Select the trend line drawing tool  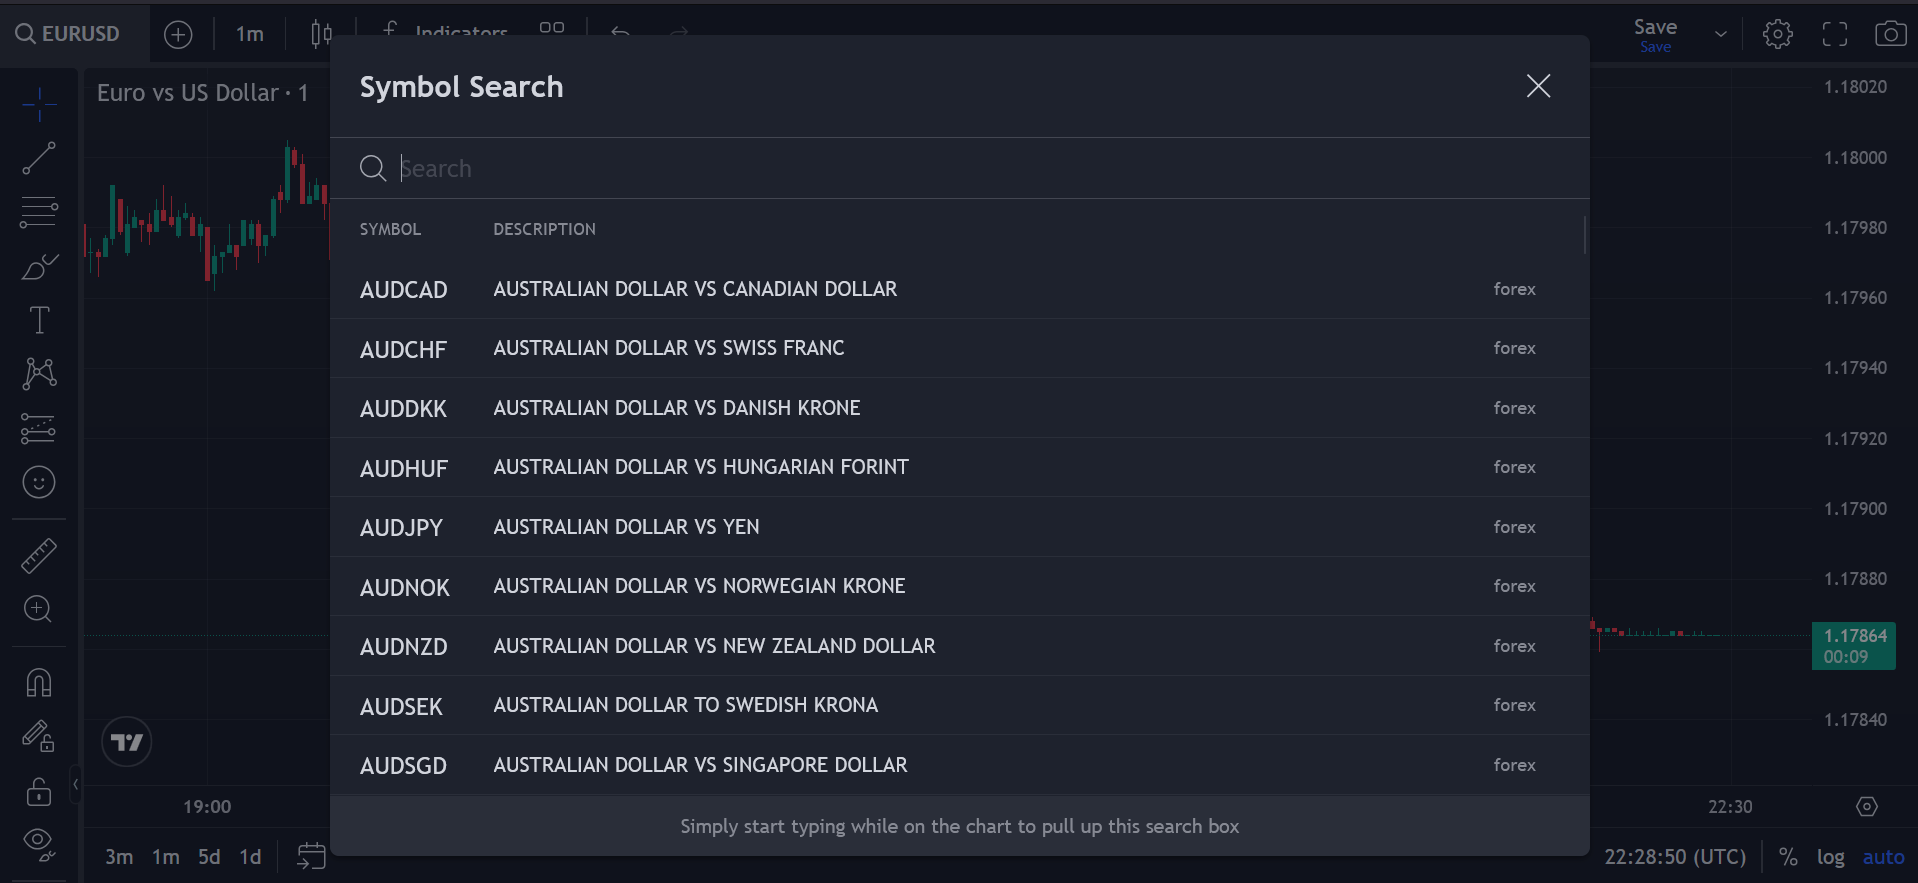pos(39,158)
